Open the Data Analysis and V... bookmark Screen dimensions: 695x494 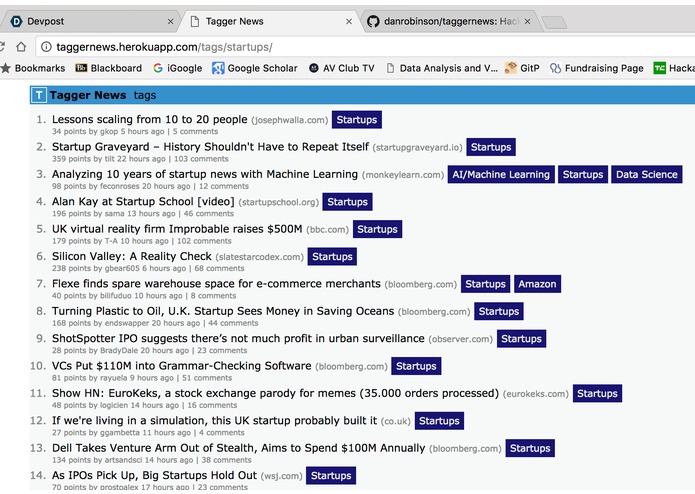click(442, 68)
